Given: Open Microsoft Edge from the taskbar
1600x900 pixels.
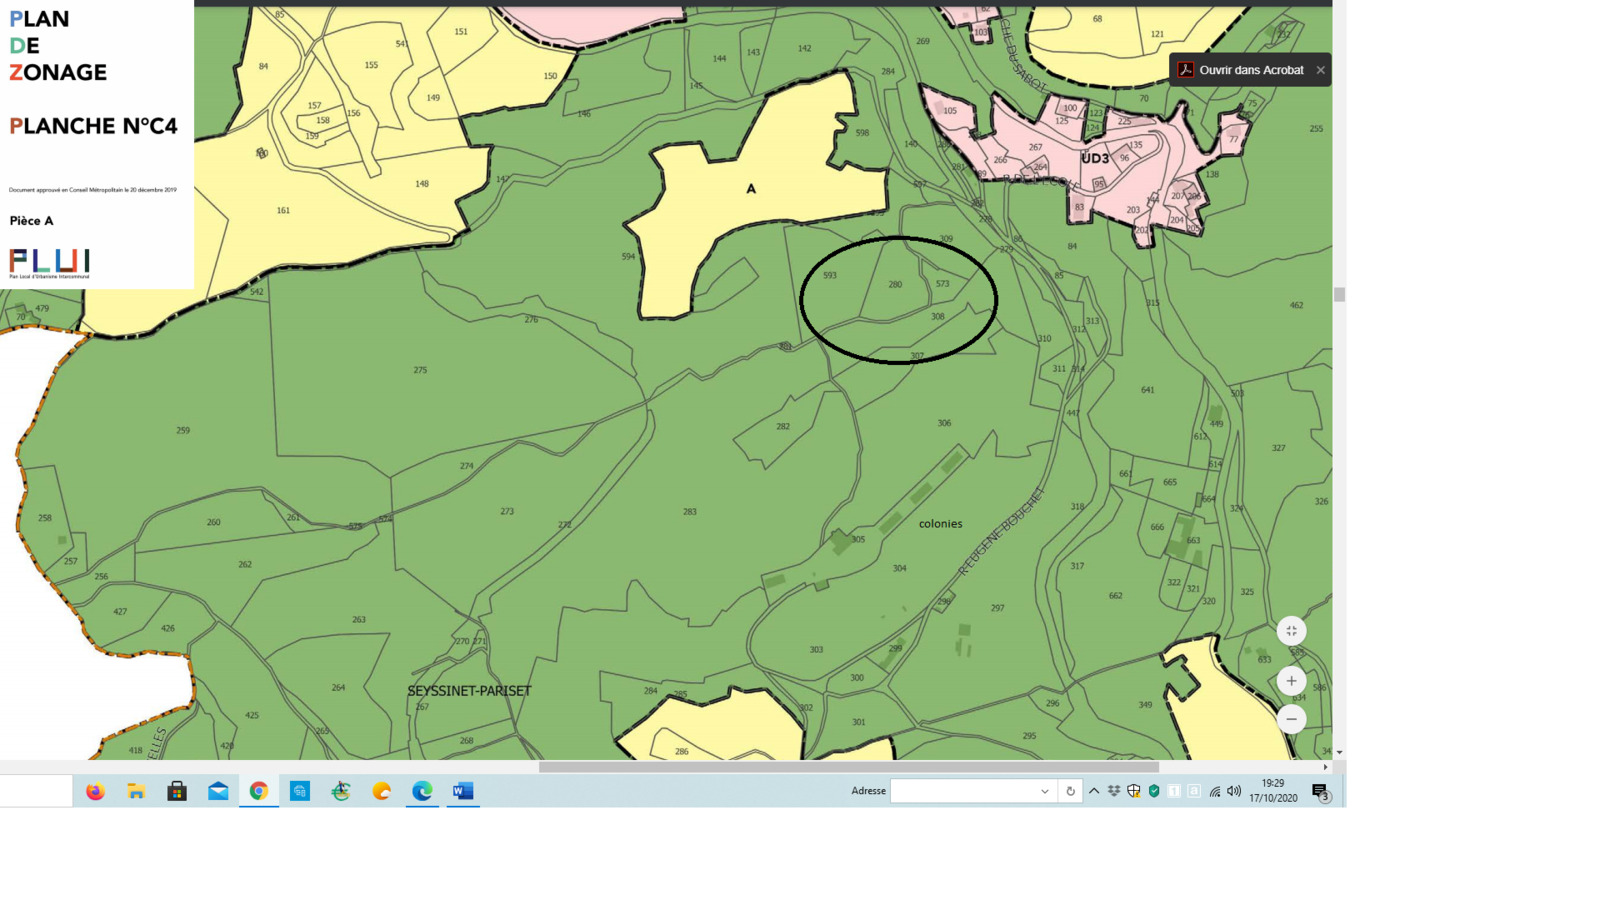Looking at the screenshot, I should [422, 791].
